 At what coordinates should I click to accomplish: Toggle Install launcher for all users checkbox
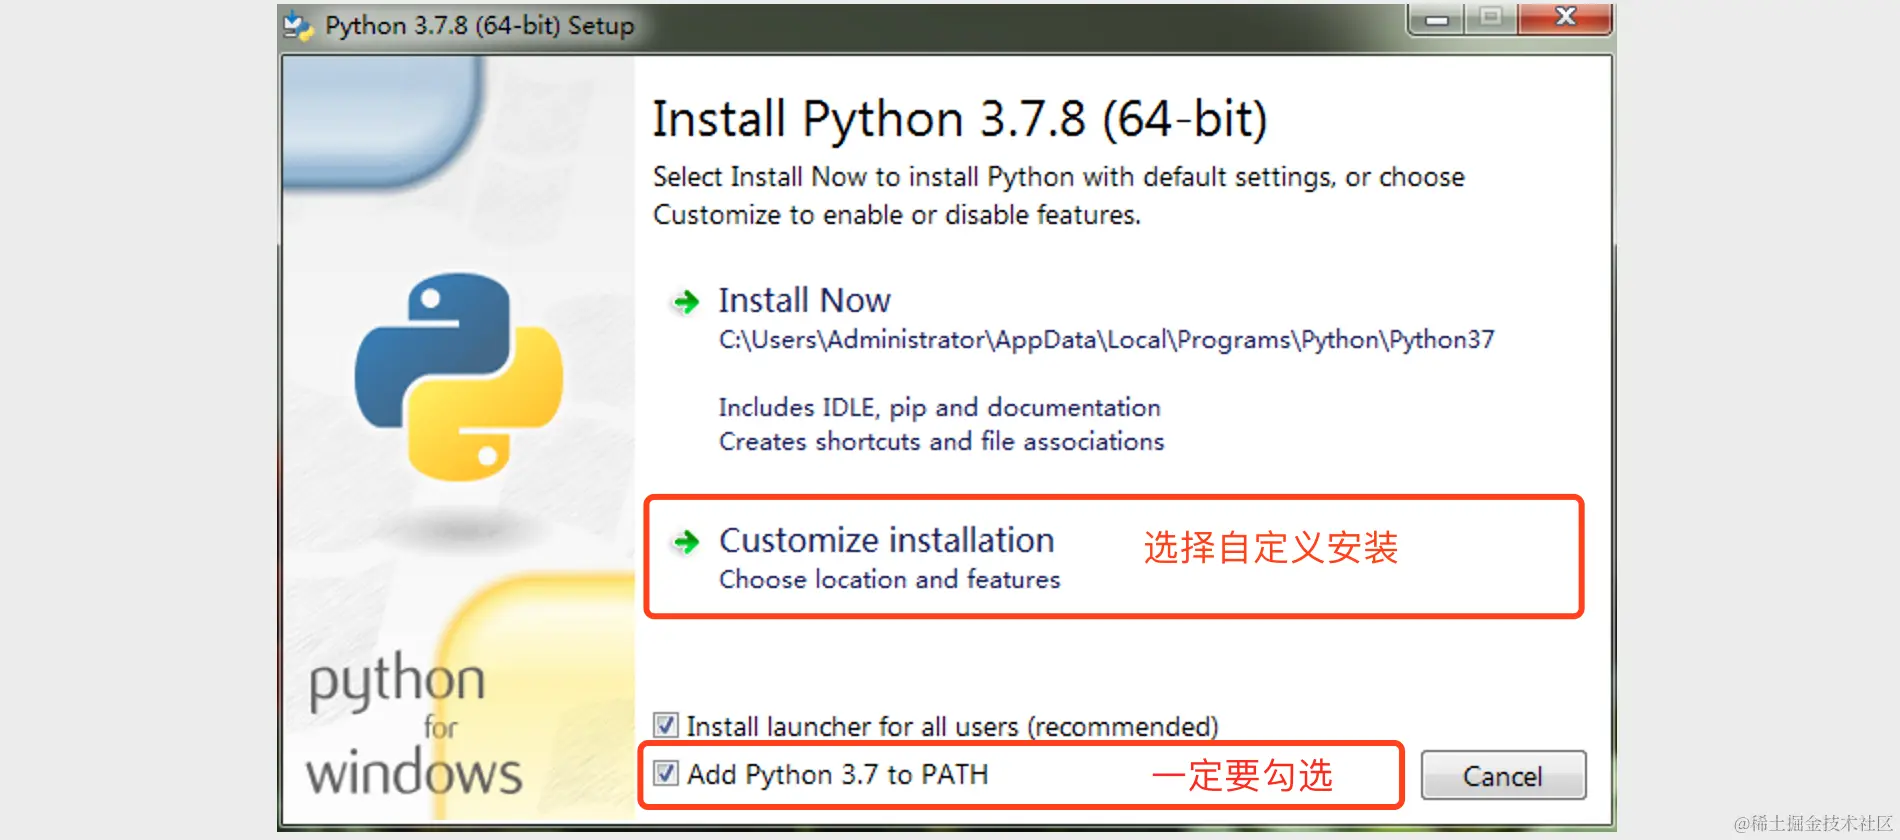coord(665,725)
